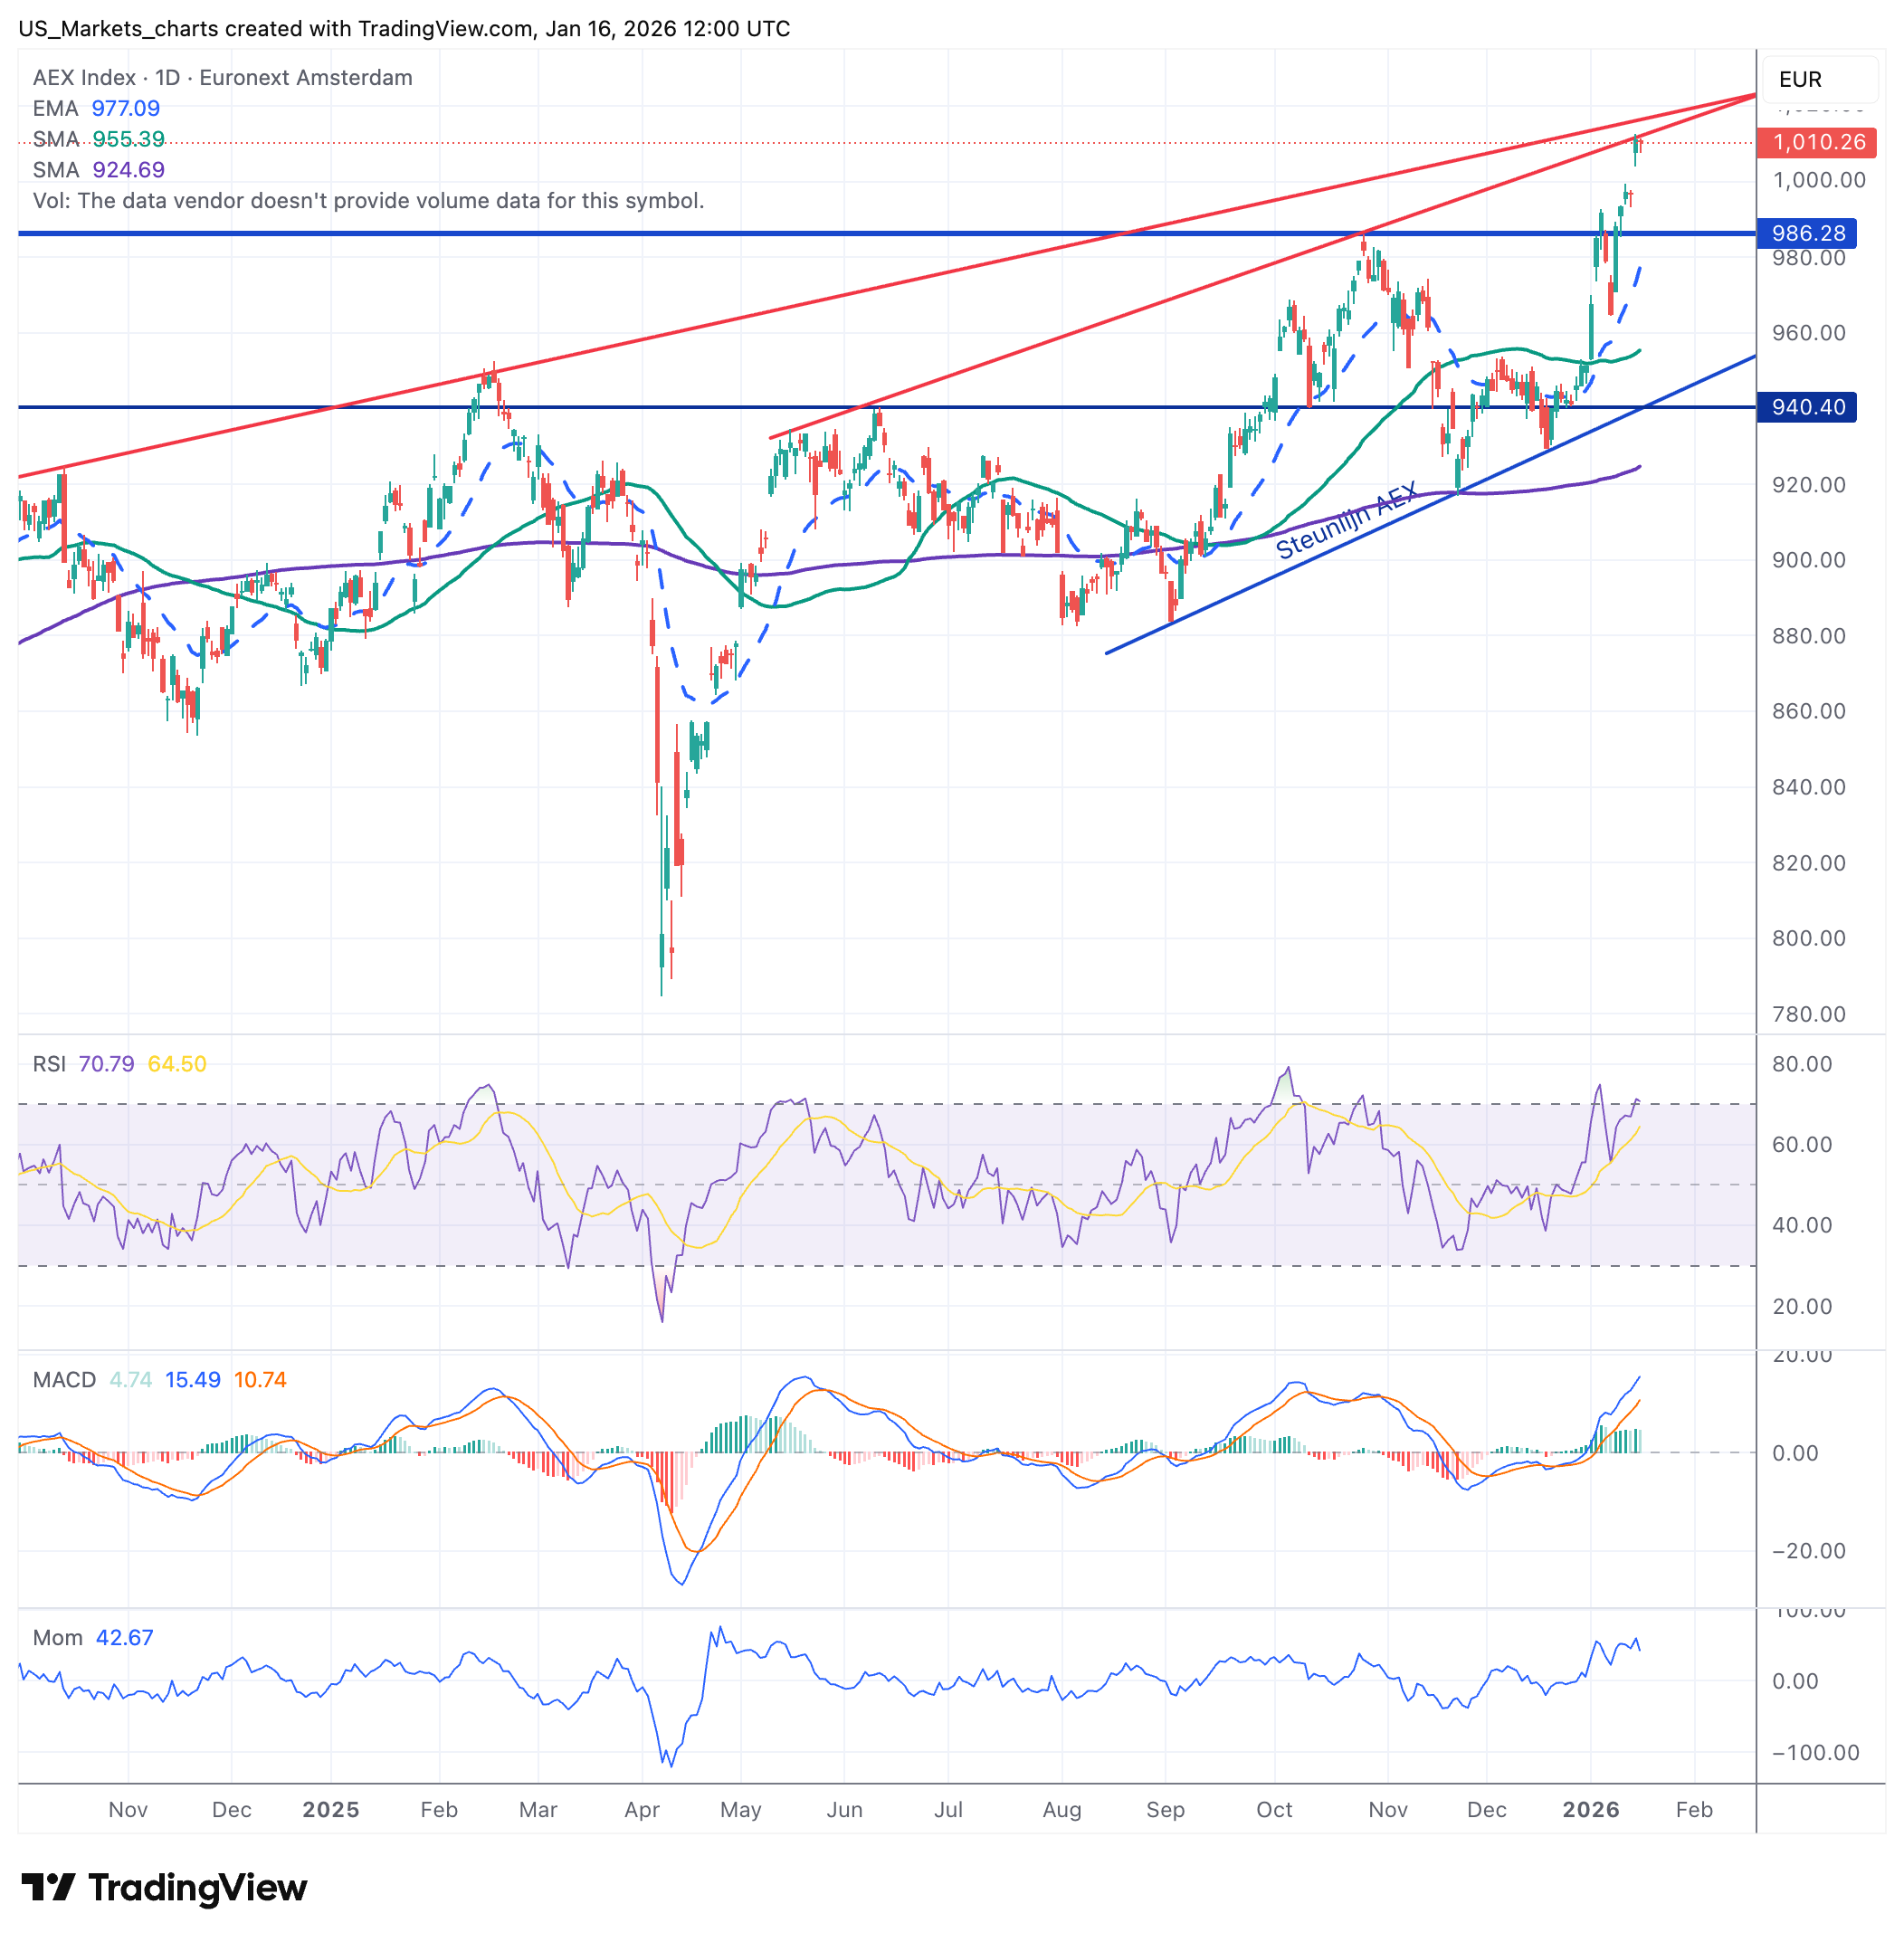The height and width of the screenshot is (1942, 1904).
Task: Click the 1,010.26 current price tag
Action: (x=1816, y=142)
